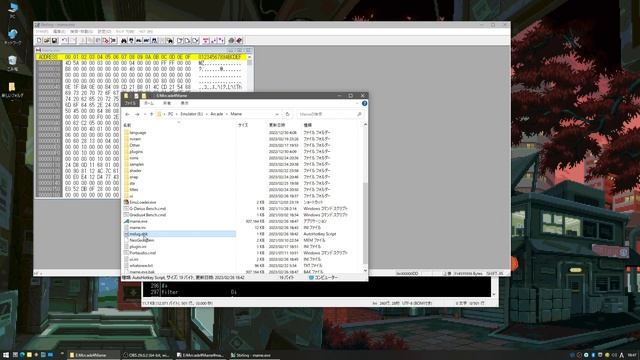Image resolution: width=640 pixels, height=360 pixels.
Task: Select the Gradius4 Bench.cmd file
Action: (148, 215)
